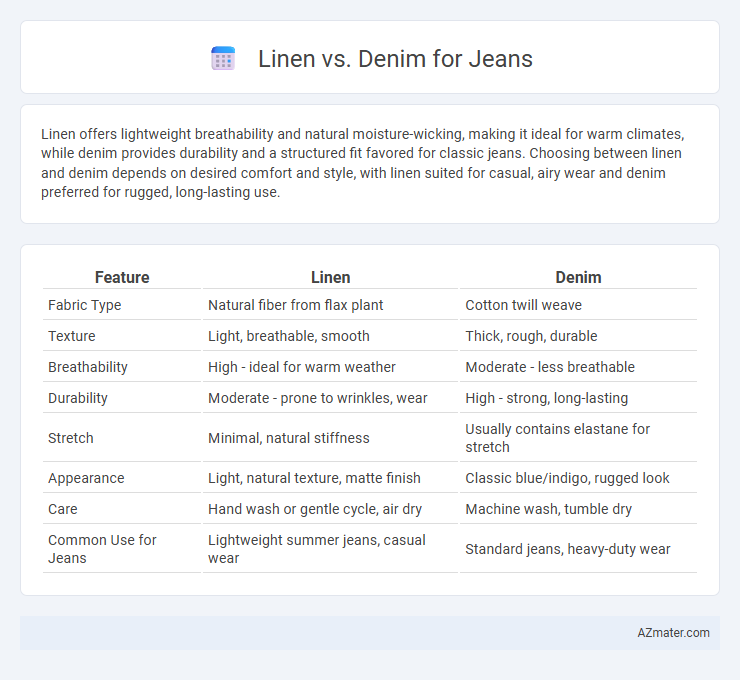
Task: Select the 'Fabric Type' row label
Action: pyautogui.click(x=84, y=305)
